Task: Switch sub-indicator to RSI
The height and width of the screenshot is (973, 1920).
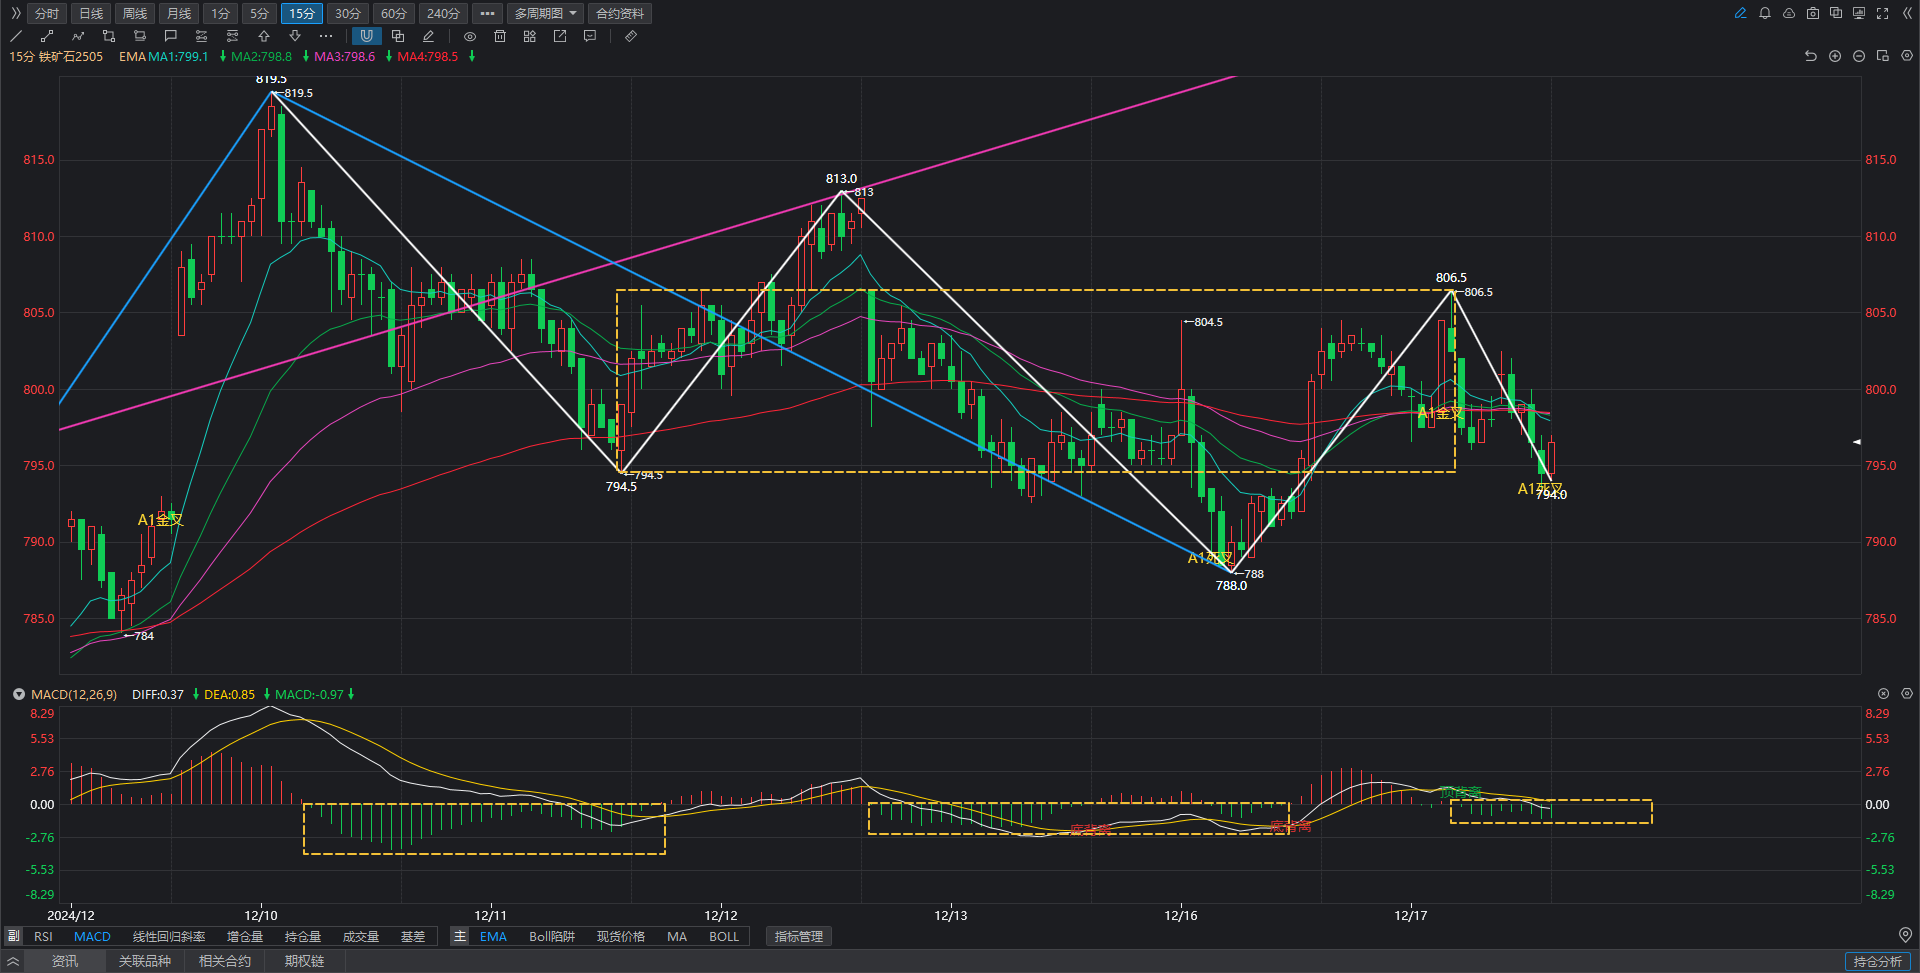Action: [43, 937]
